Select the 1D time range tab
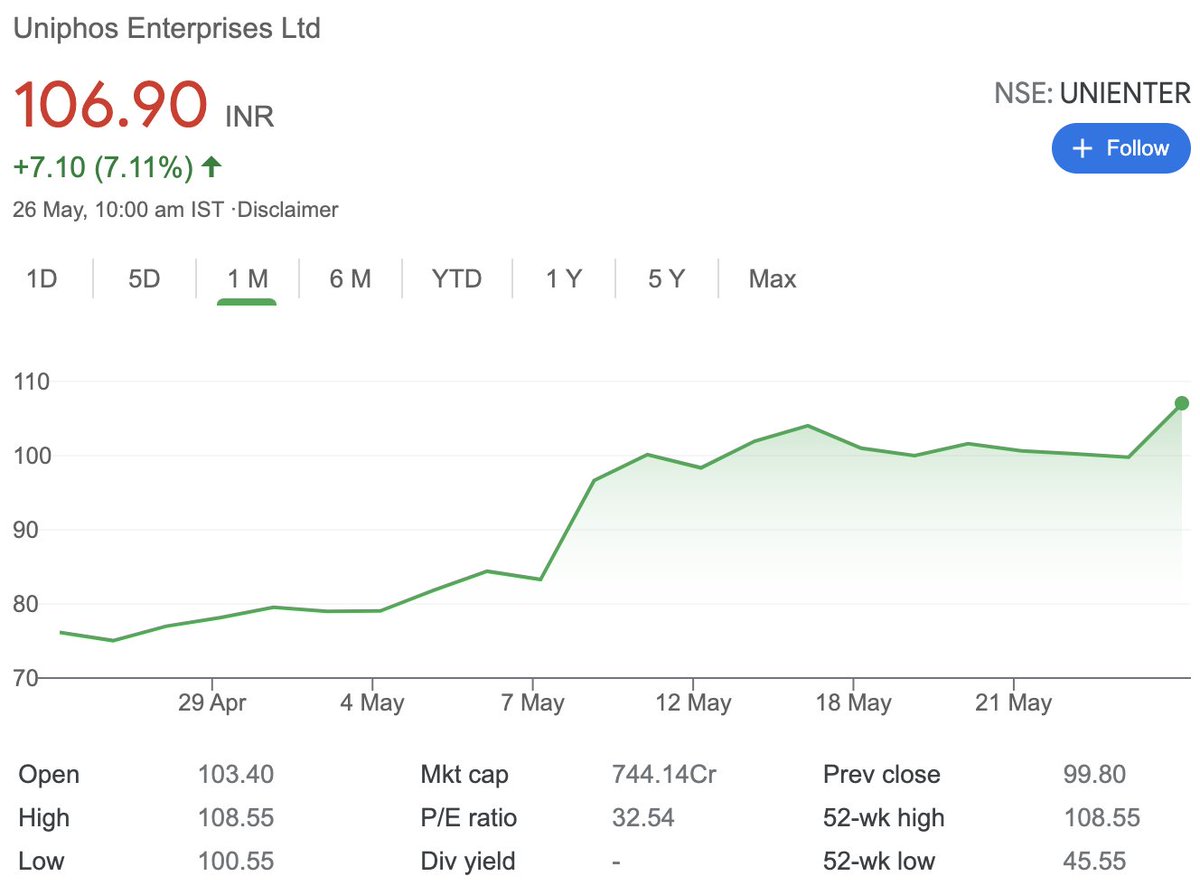 click(x=41, y=279)
